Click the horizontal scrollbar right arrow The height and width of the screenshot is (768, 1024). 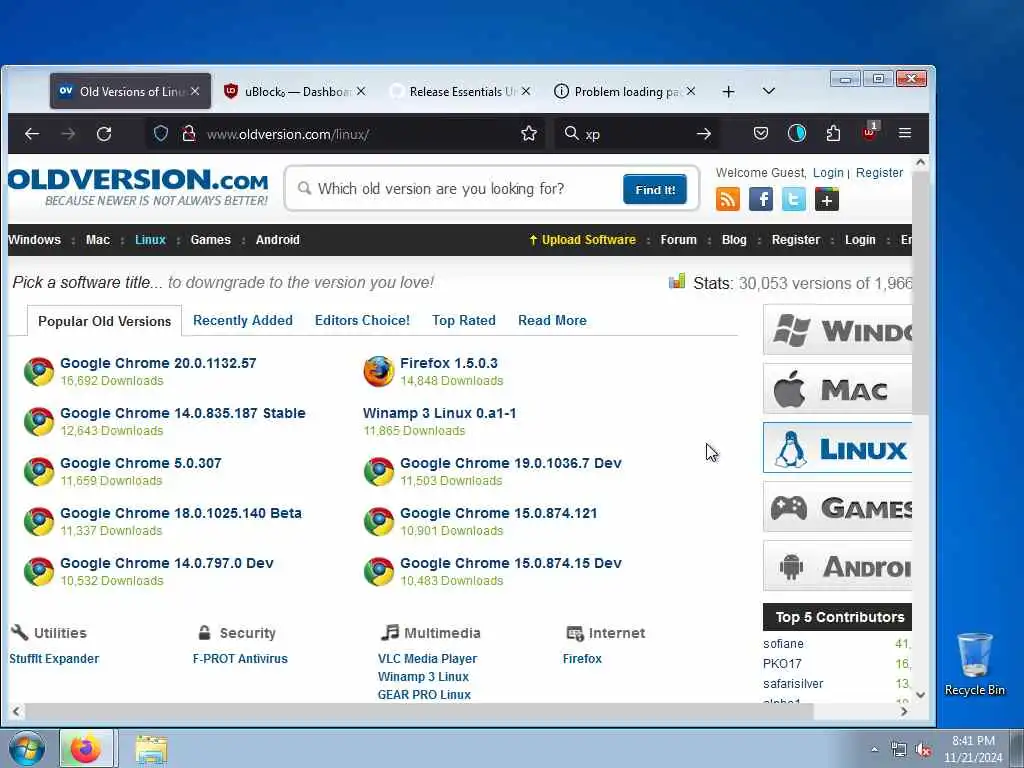(904, 711)
